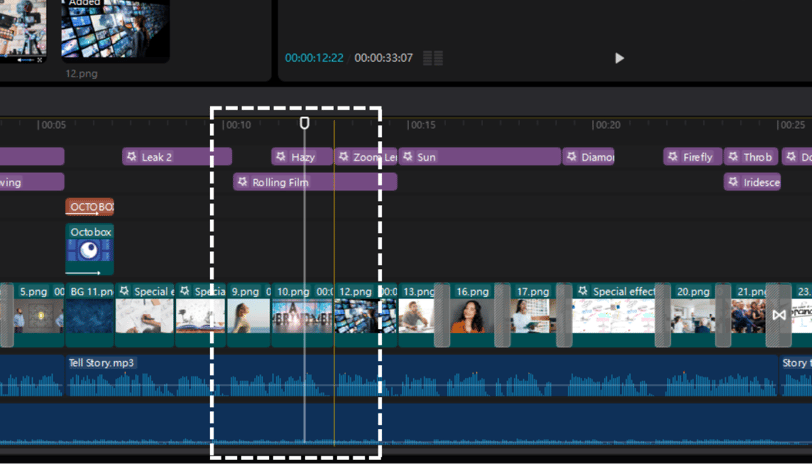Select the Zoom Lens effect clip
This screenshot has height=464, width=812.
366,157
